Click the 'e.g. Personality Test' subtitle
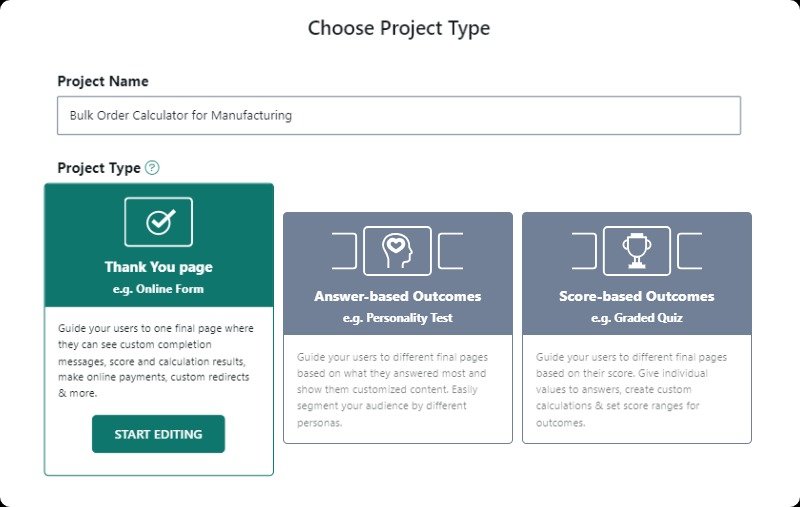 pyautogui.click(x=397, y=318)
